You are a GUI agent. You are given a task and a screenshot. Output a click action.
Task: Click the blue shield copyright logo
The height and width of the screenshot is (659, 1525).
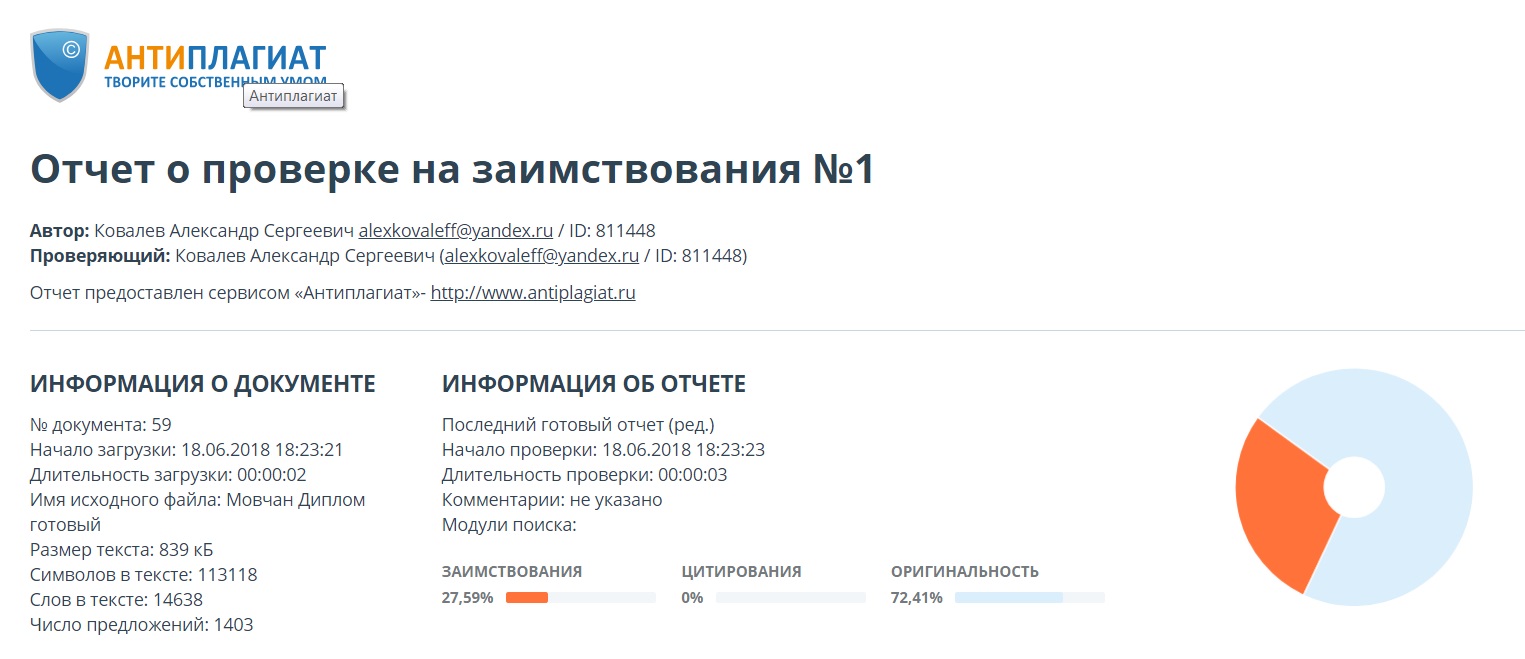tap(61, 64)
